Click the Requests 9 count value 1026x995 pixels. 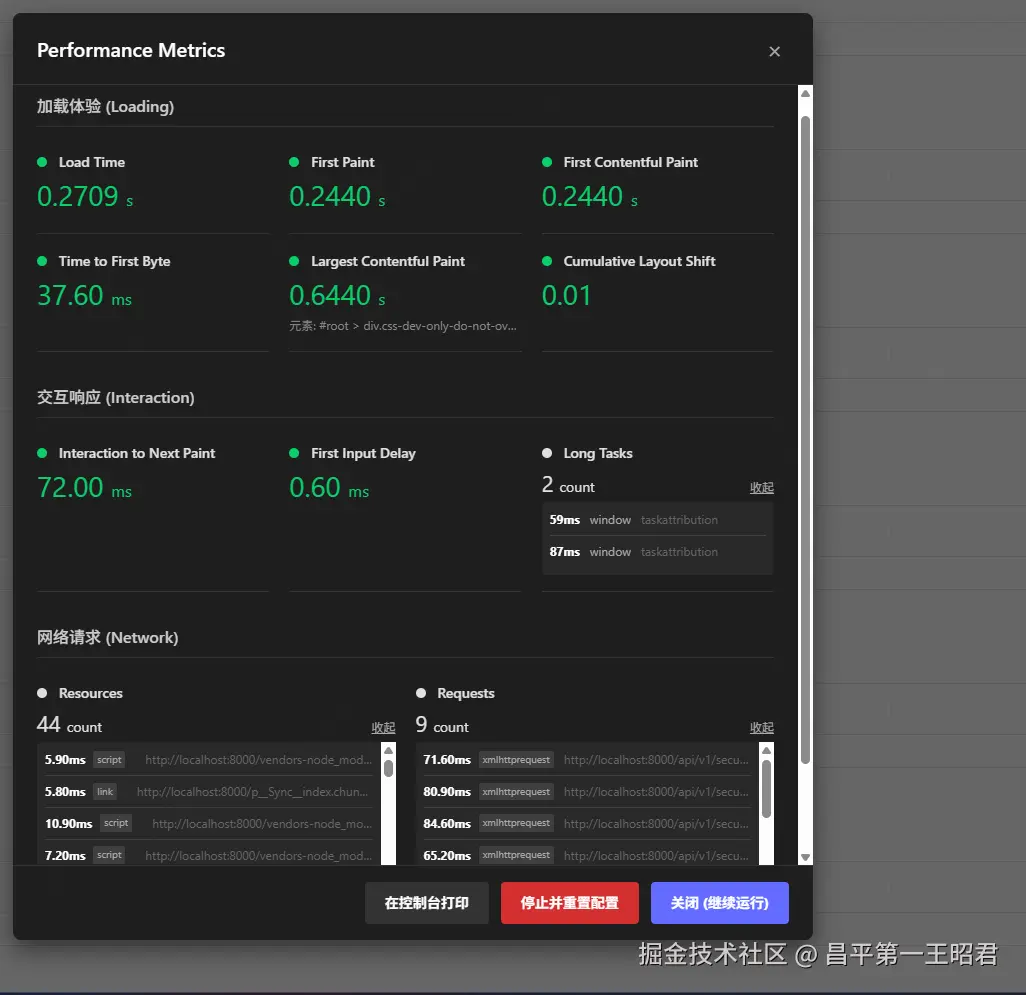coord(442,725)
